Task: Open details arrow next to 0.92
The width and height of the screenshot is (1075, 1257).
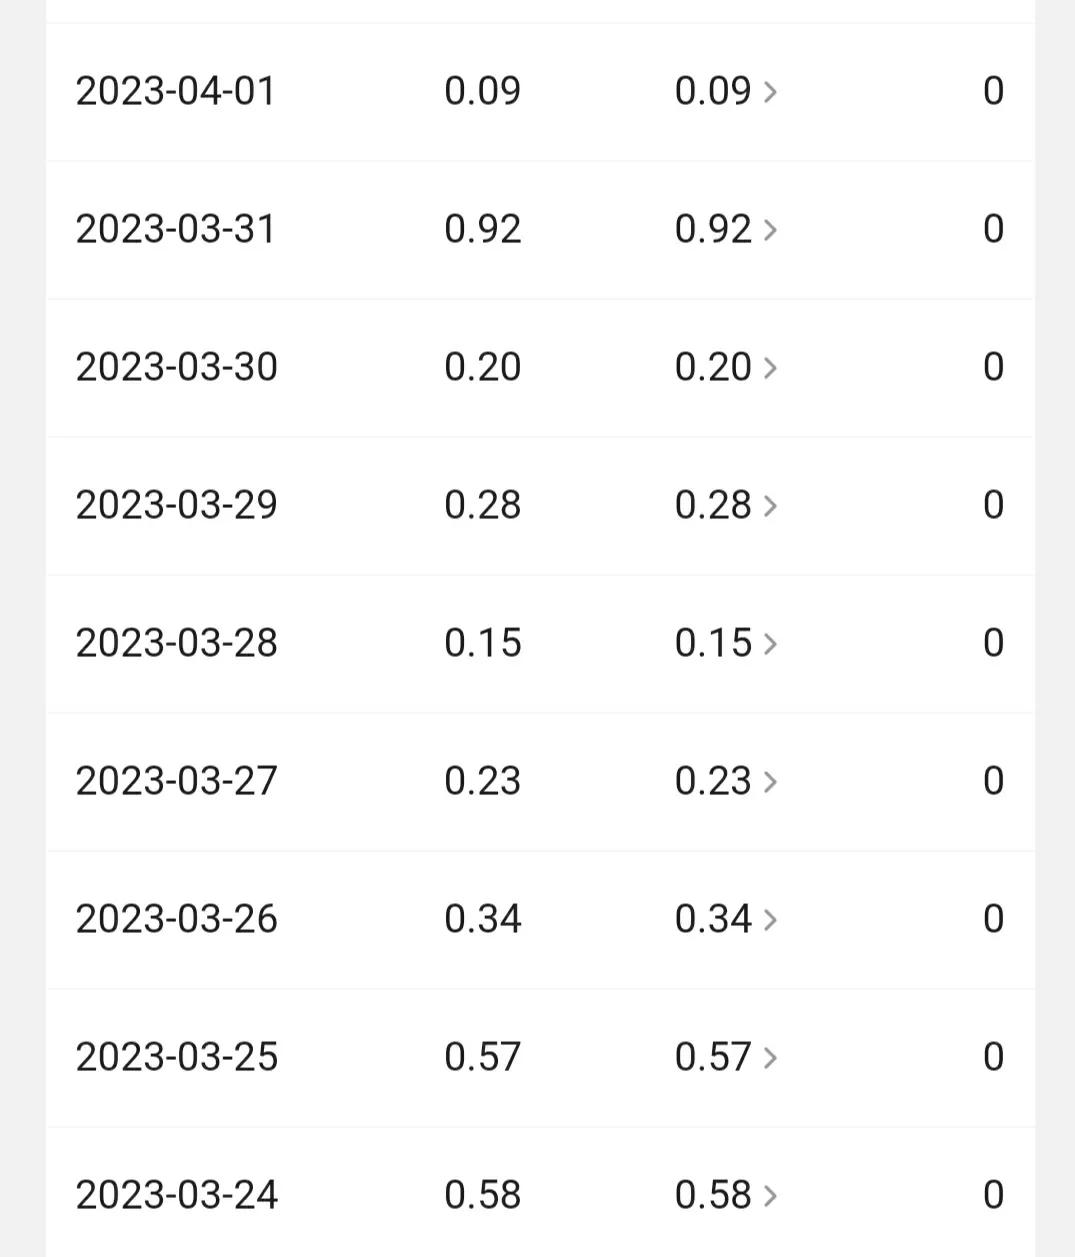Action: [x=770, y=230]
